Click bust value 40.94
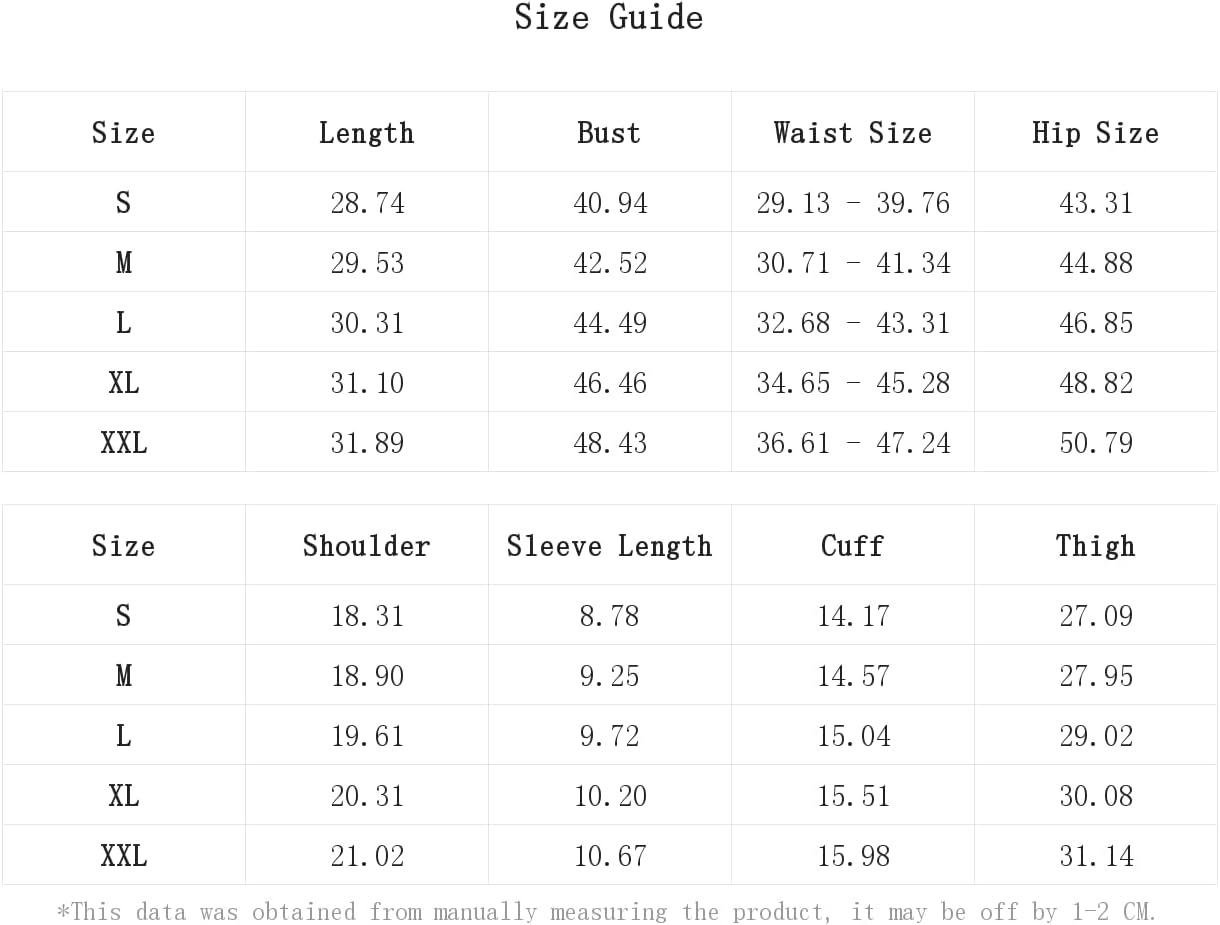 610,203
